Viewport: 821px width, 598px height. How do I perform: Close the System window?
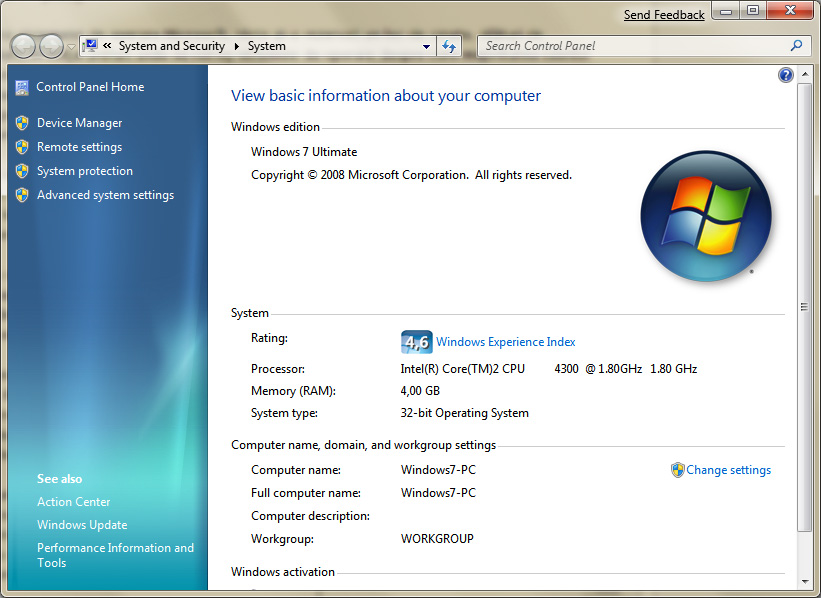790,10
